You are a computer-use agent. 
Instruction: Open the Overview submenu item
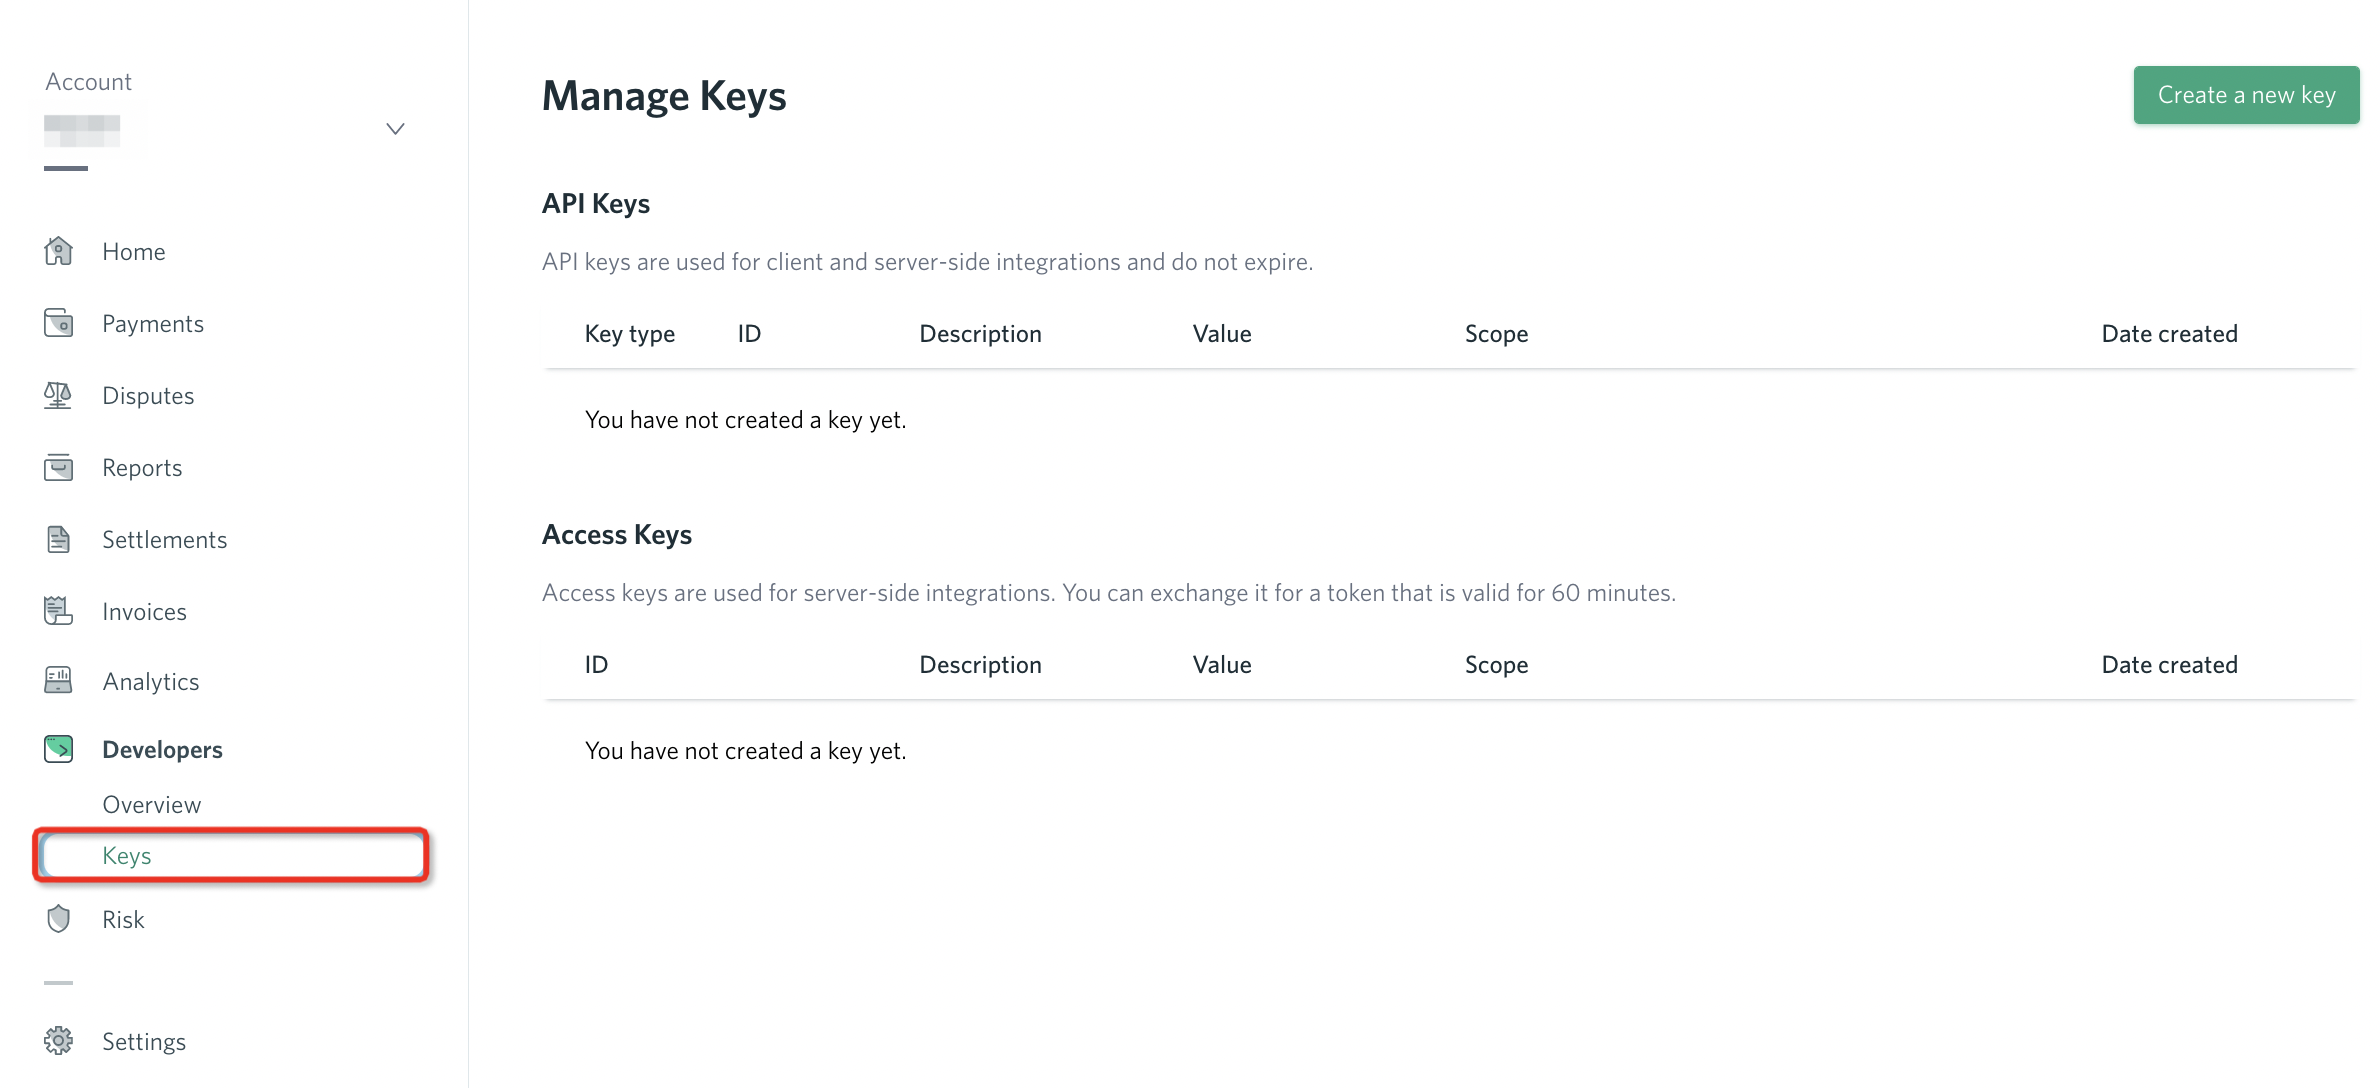coord(152,805)
